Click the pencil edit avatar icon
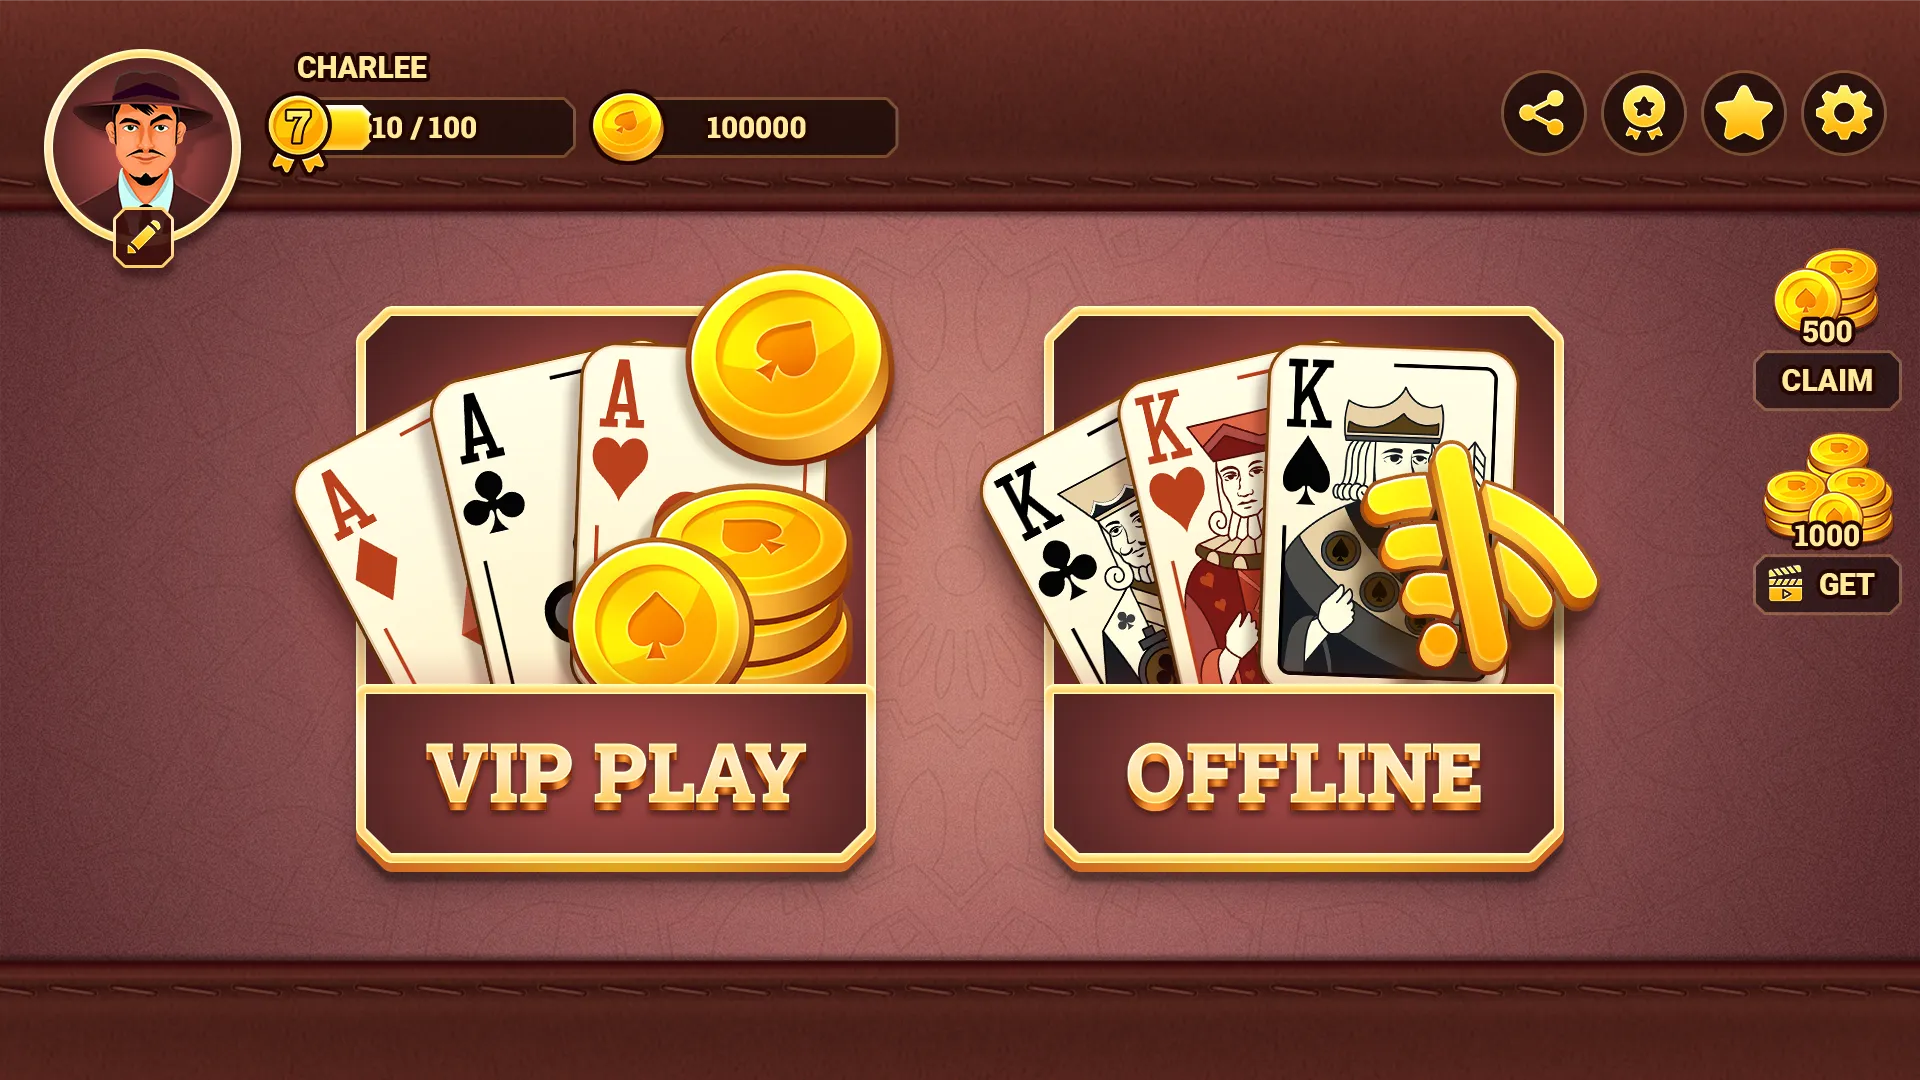 pyautogui.click(x=143, y=237)
